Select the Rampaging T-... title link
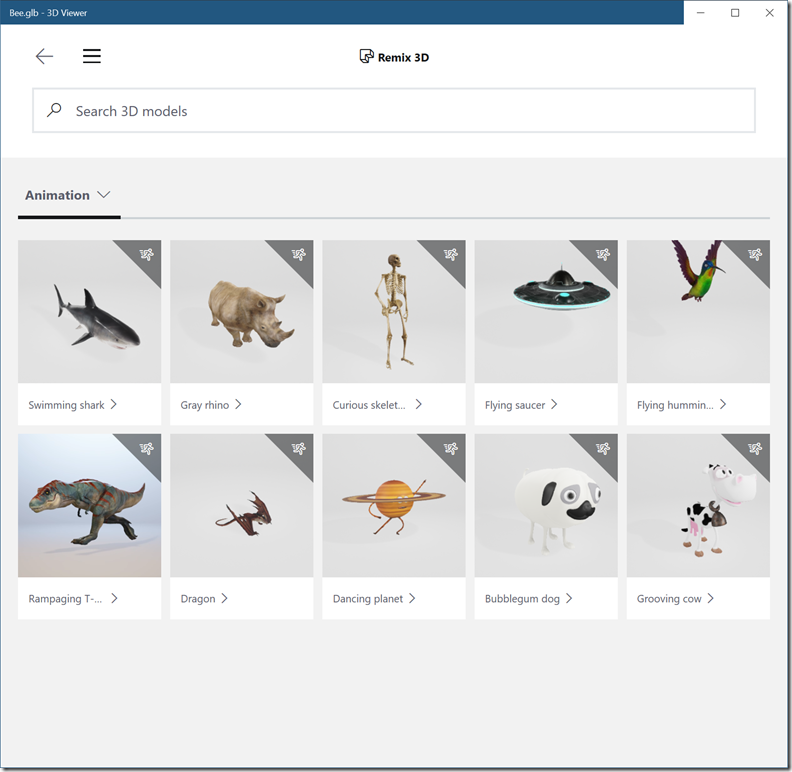Viewport: 792px width, 772px height. pyautogui.click(x=65, y=599)
